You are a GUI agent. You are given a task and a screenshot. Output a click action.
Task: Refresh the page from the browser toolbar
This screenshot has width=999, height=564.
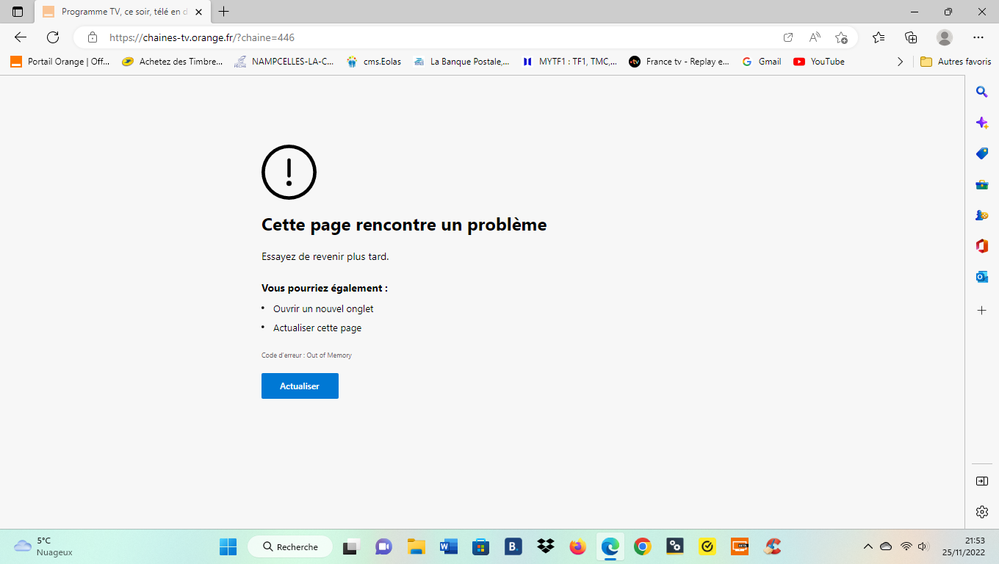[53, 37]
